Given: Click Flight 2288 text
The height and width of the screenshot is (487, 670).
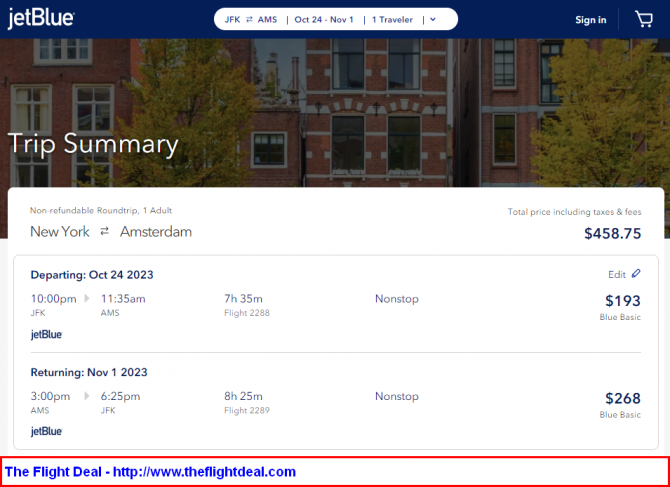Looking at the screenshot, I should (247, 313).
